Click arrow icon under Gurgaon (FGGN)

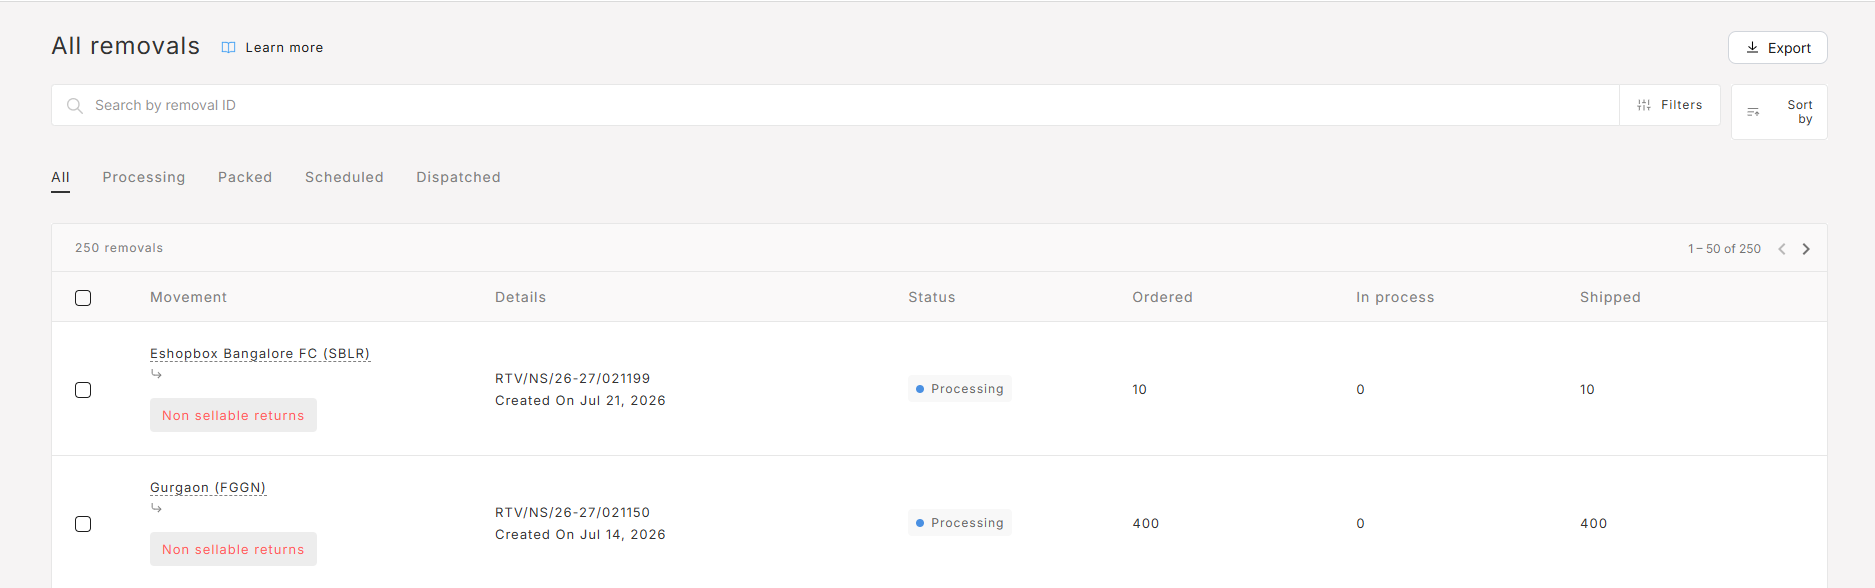click(x=156, y=508)
